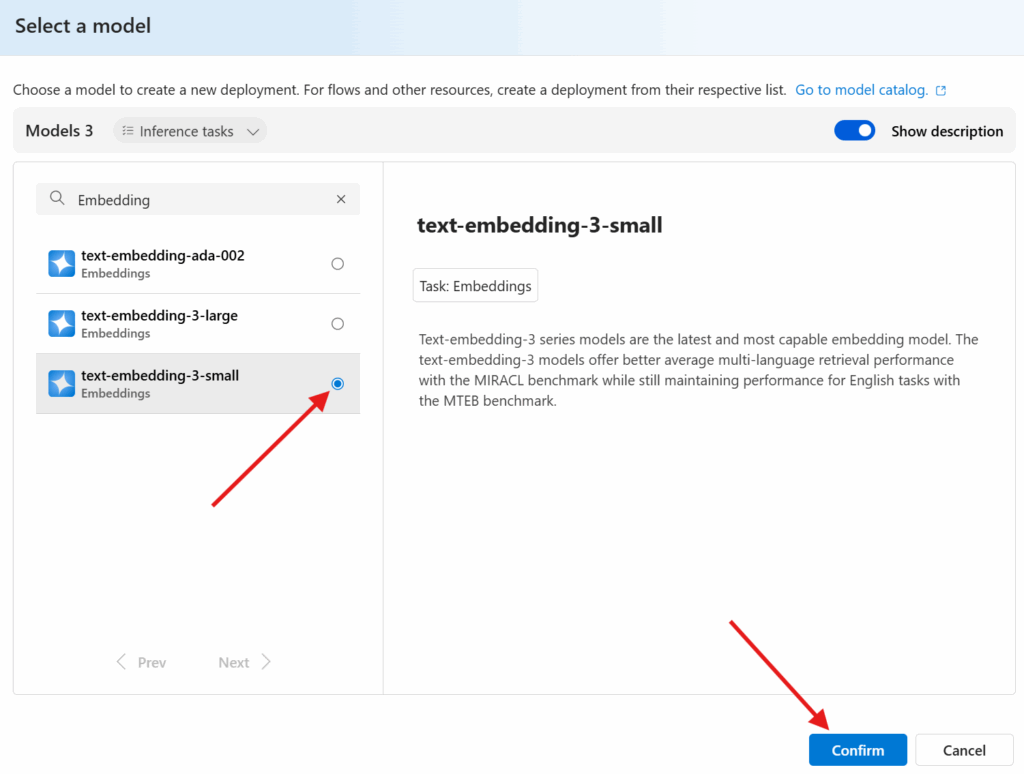Open the Inference tasks dropdown
The width and height of the screenshot is (1024, 774).
pyautogui.click(x=190, y=130)
